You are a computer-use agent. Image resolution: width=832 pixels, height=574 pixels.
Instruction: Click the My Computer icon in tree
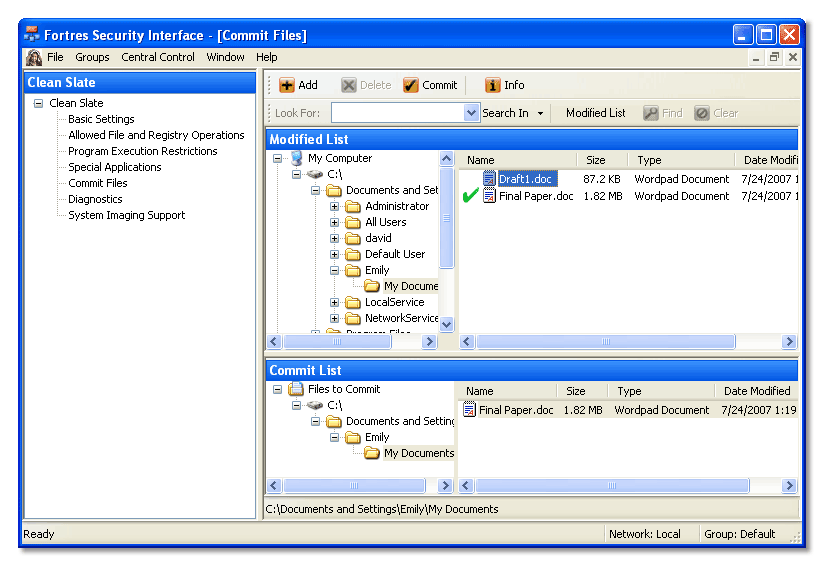pyautogui.click(x=297, y=158)
